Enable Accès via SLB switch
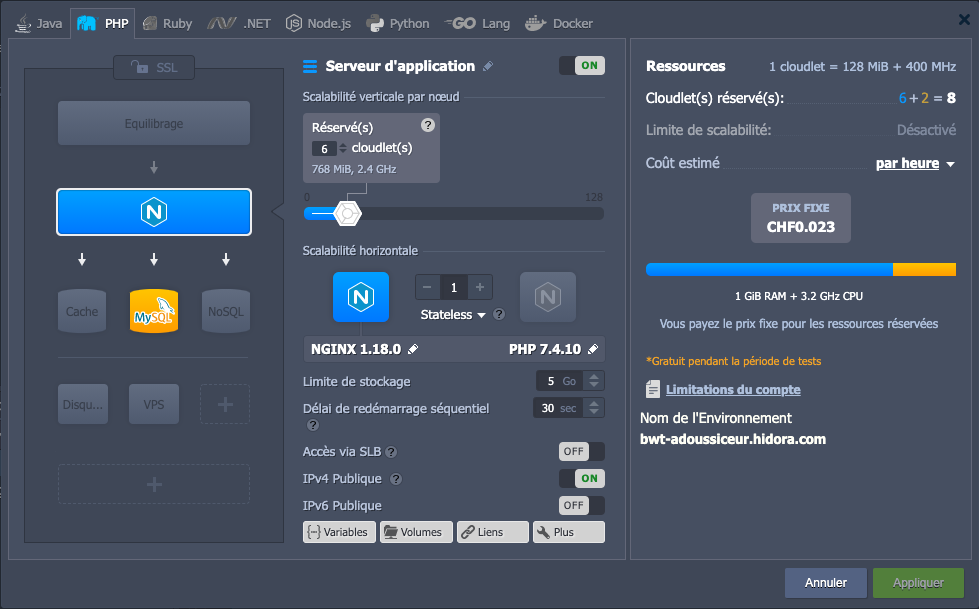This screenshot has height=609, width=979. (x=582, y=452)
